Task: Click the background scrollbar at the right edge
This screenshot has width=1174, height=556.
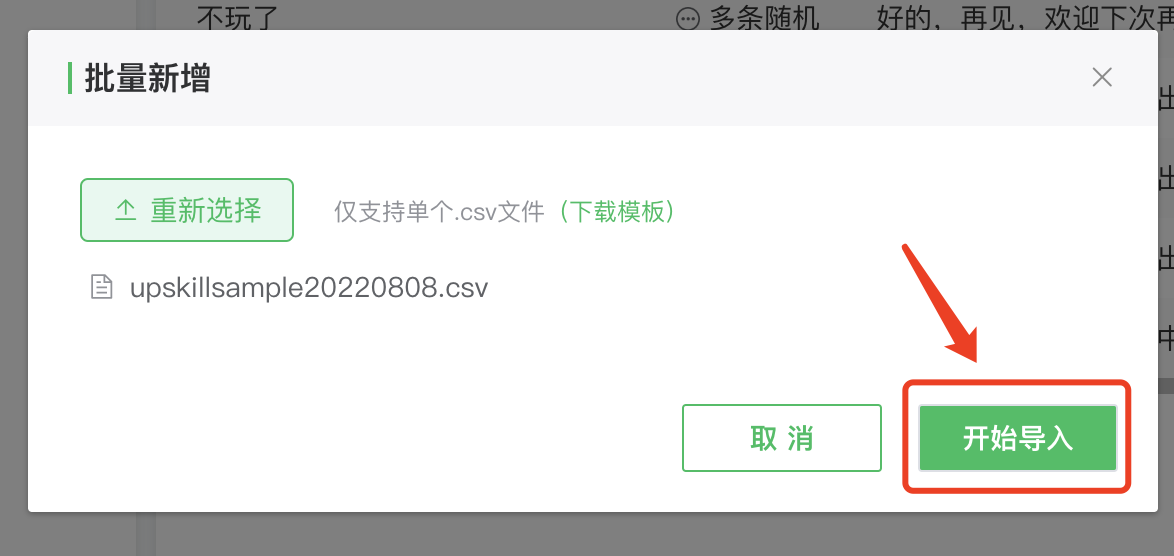Action: tap(1165, 385)
